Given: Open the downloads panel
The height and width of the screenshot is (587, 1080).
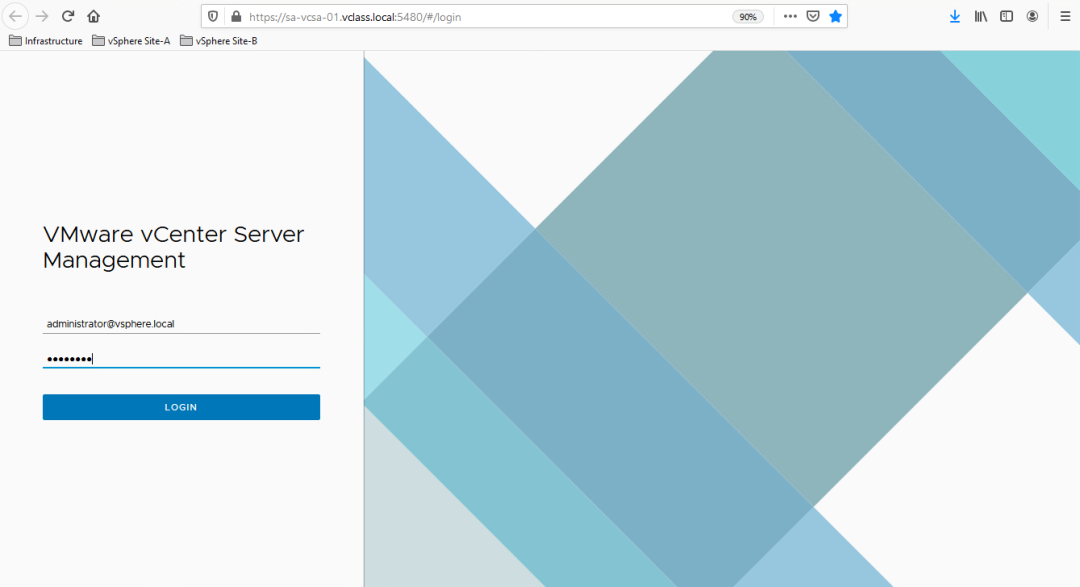Looking at the screenshot, I should click(x=955, y=17).
